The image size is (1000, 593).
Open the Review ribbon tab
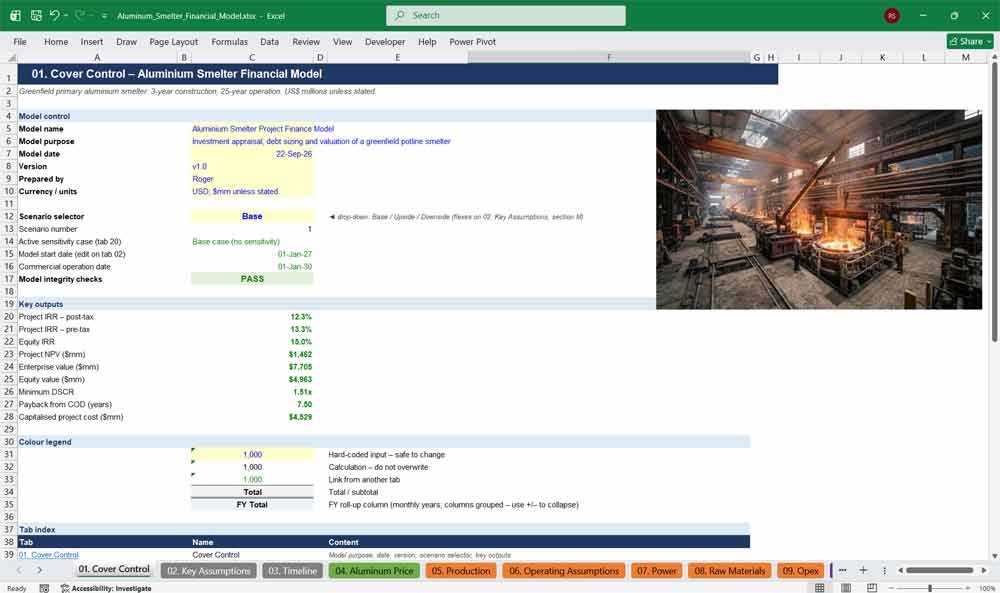(x=306, y=41)
